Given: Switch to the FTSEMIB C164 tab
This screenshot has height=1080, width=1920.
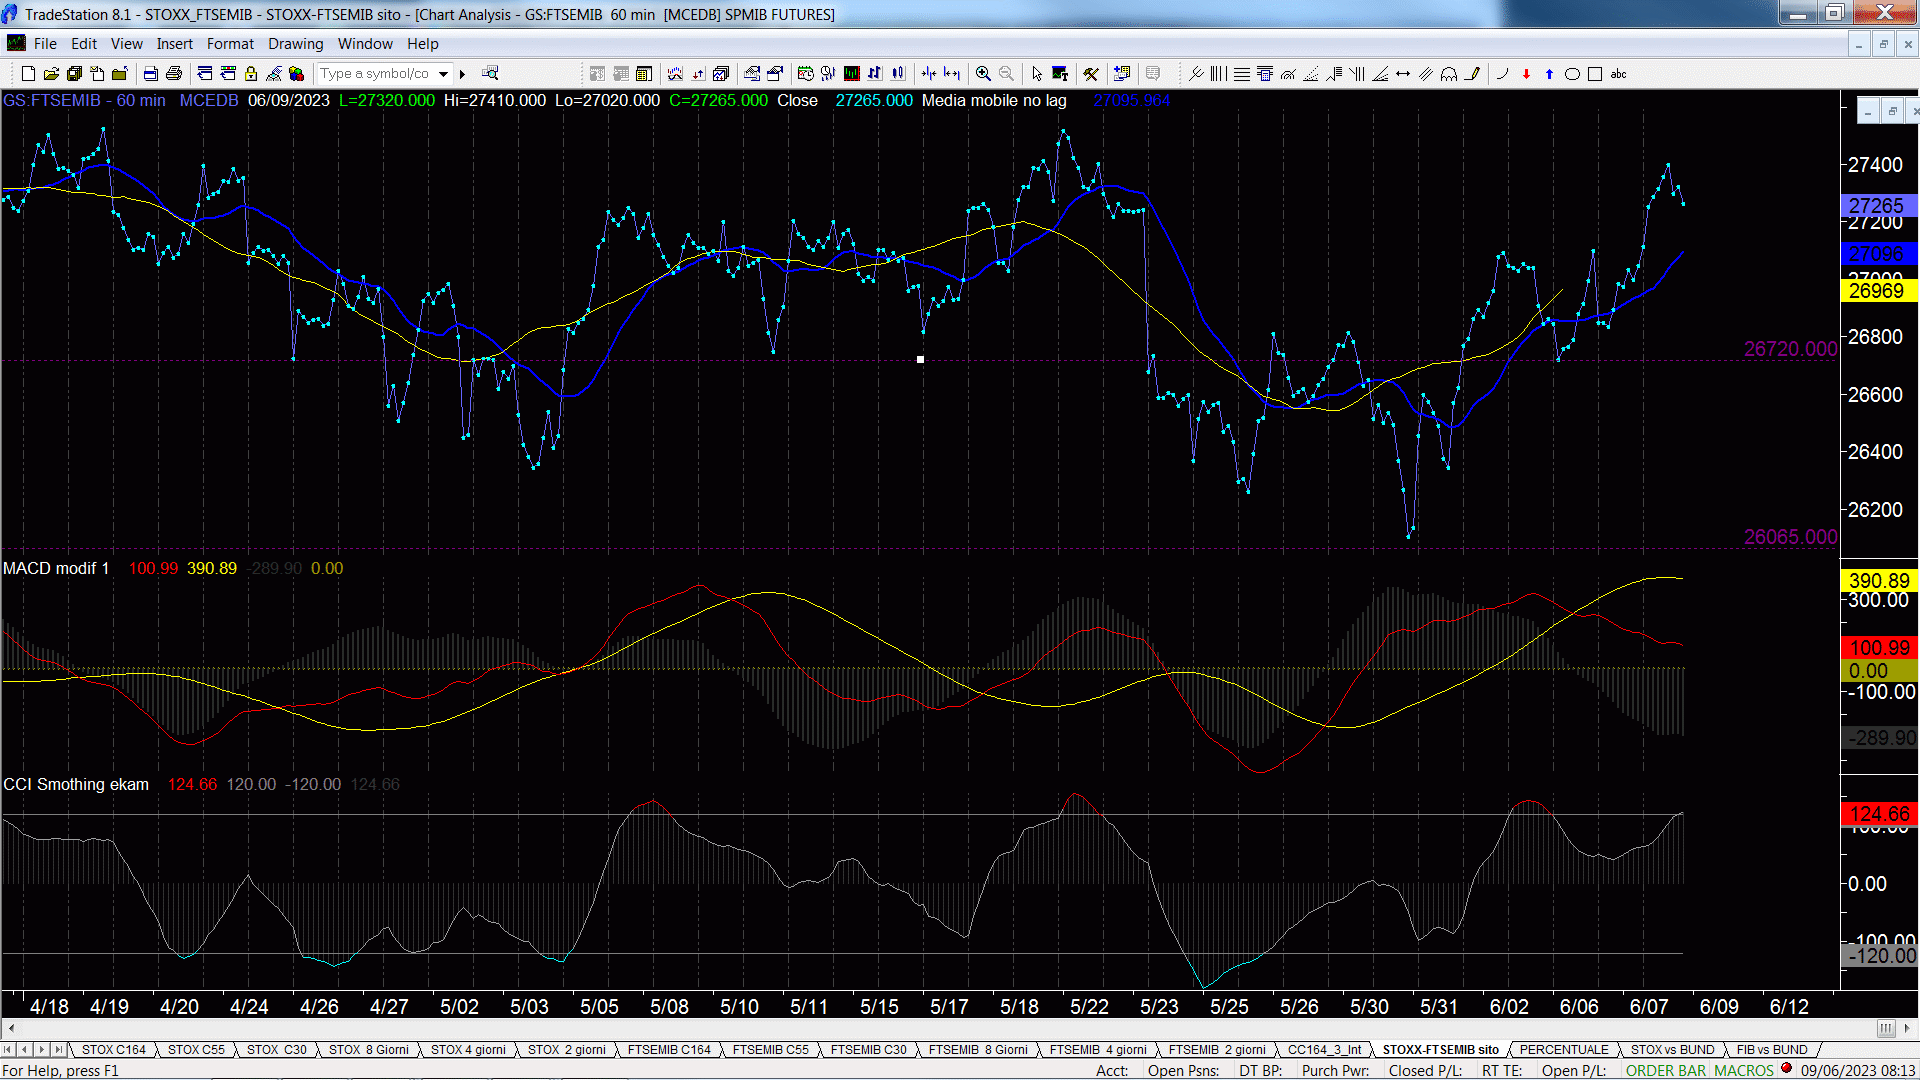Looking at the screenshot, I should point(669,1049).
